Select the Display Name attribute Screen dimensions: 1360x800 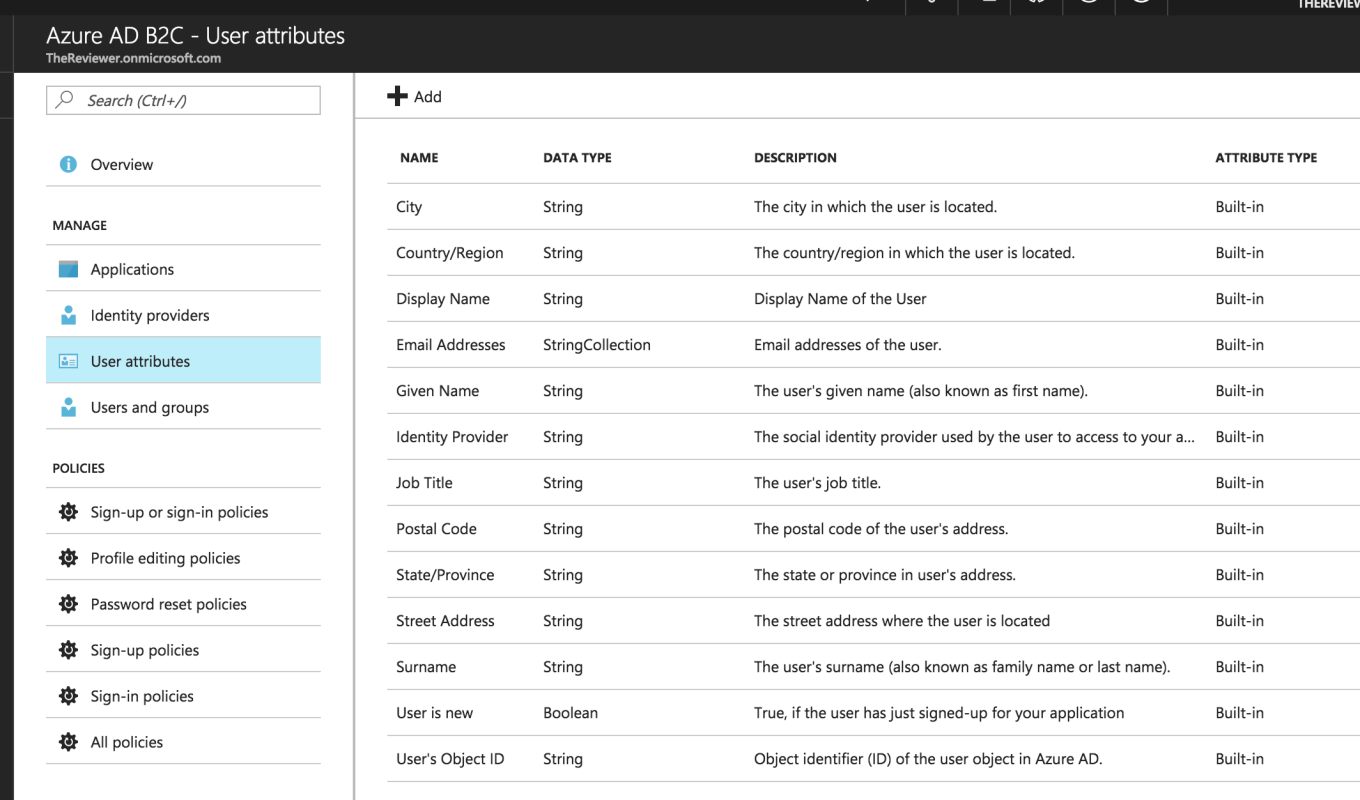click(873, 299)
